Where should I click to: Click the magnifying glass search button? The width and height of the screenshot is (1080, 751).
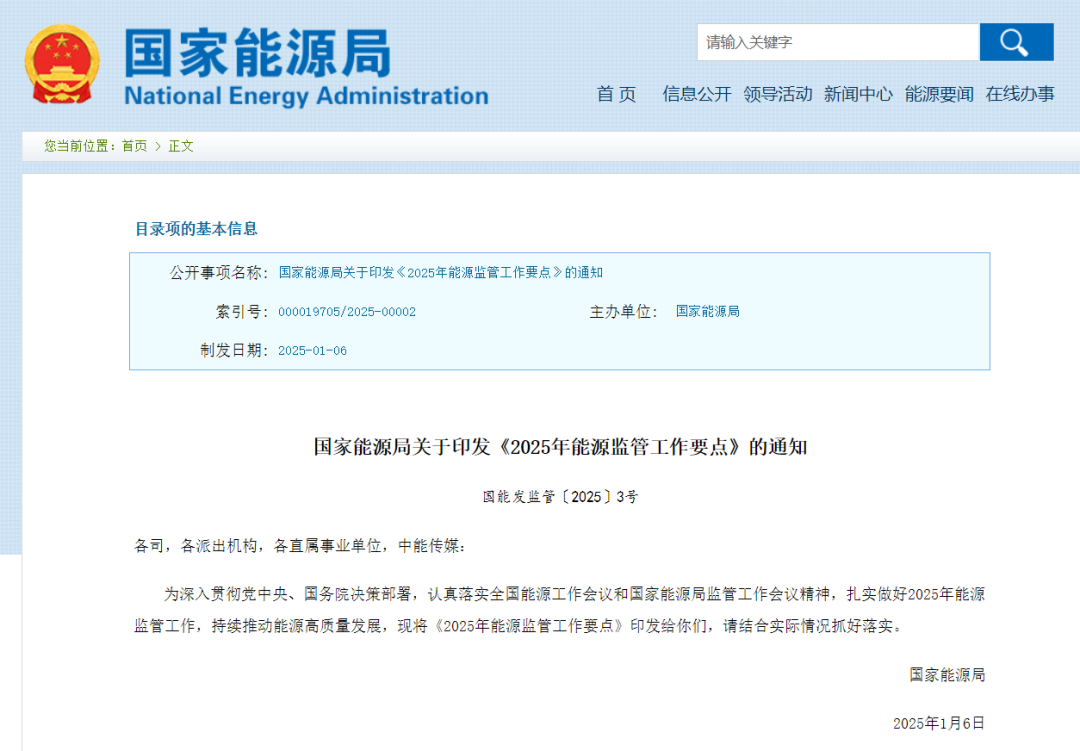[x=1015, y=42]
